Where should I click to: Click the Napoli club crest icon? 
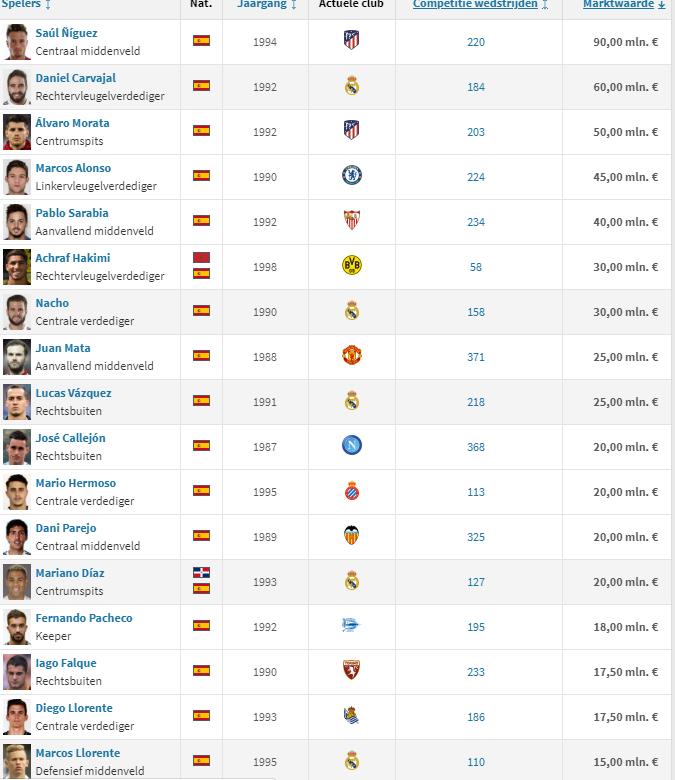[x=351, y=446]
